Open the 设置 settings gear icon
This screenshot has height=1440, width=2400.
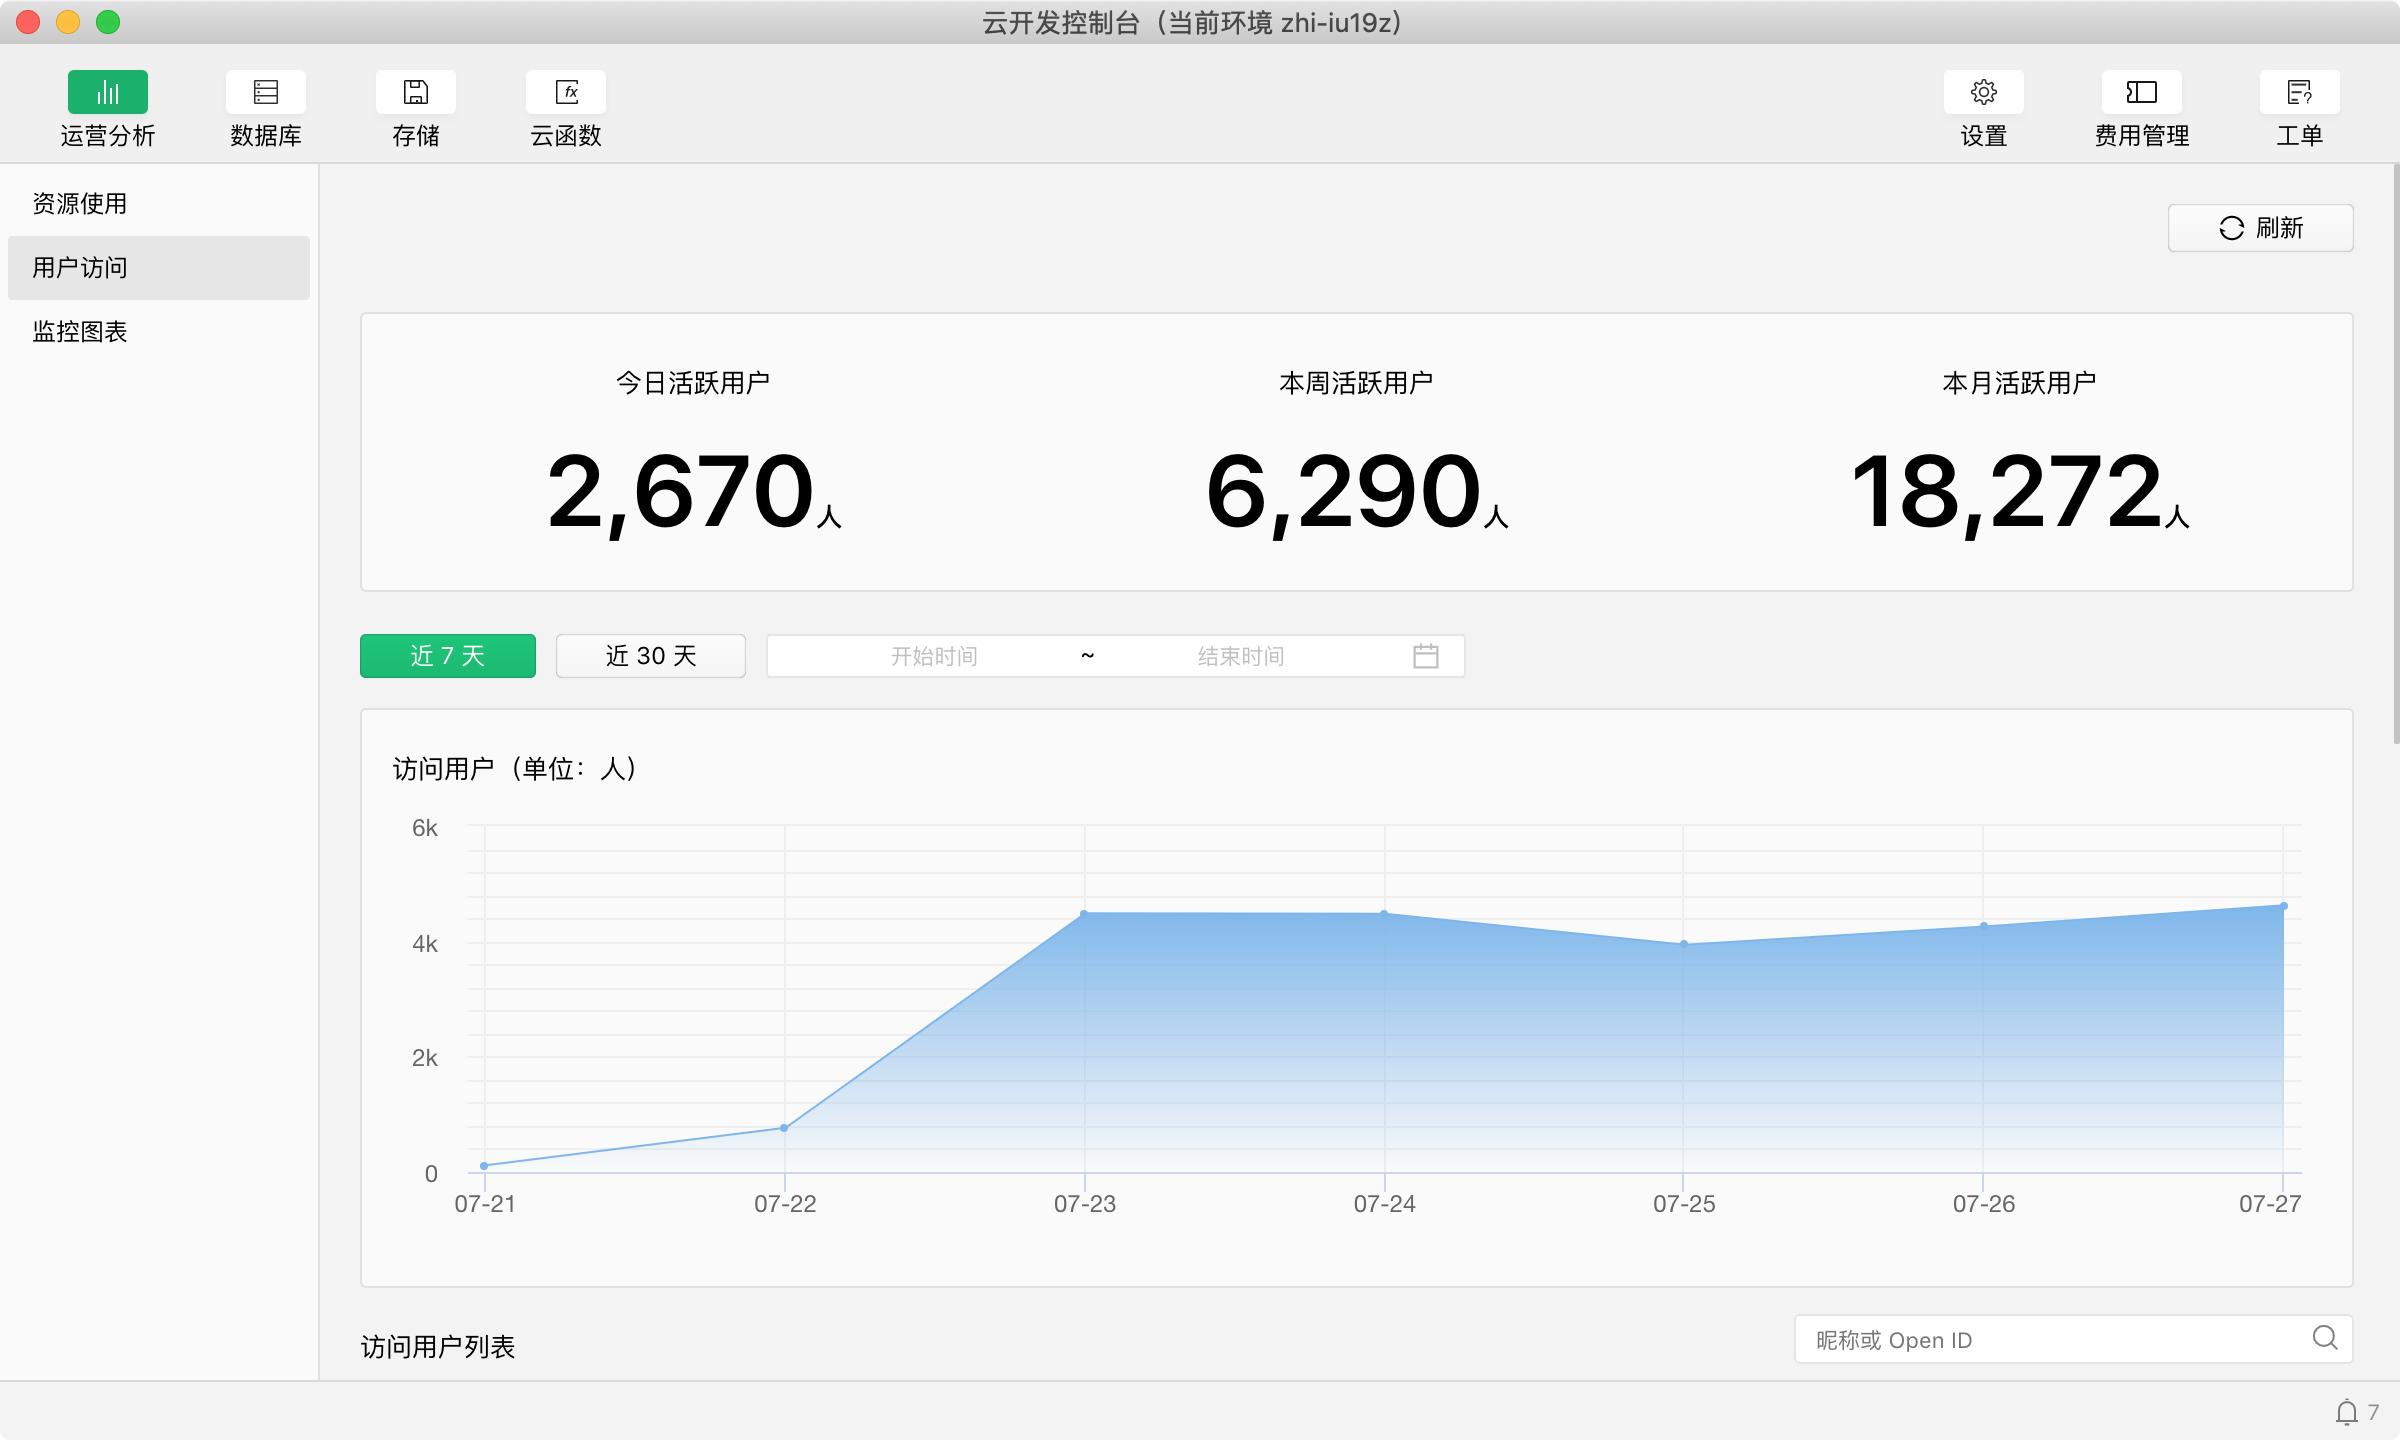[1983, 92]
